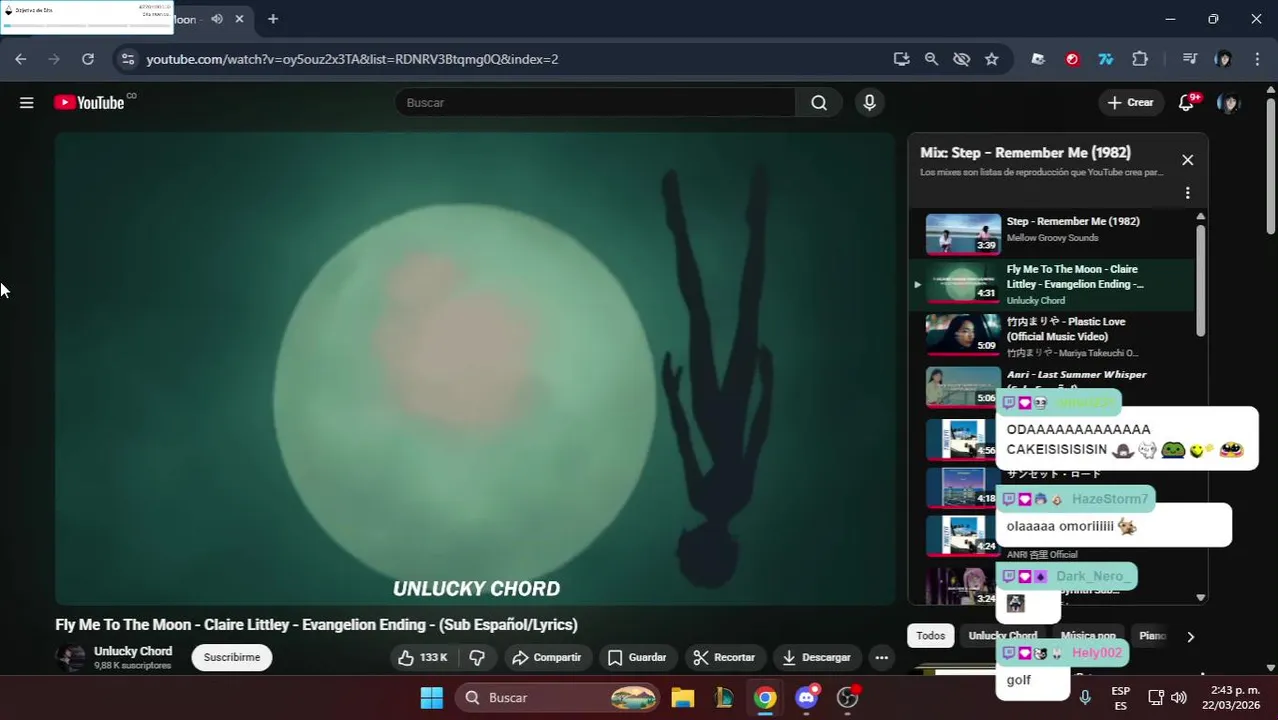Close the current YouTube tab

[x=240, y=19]
